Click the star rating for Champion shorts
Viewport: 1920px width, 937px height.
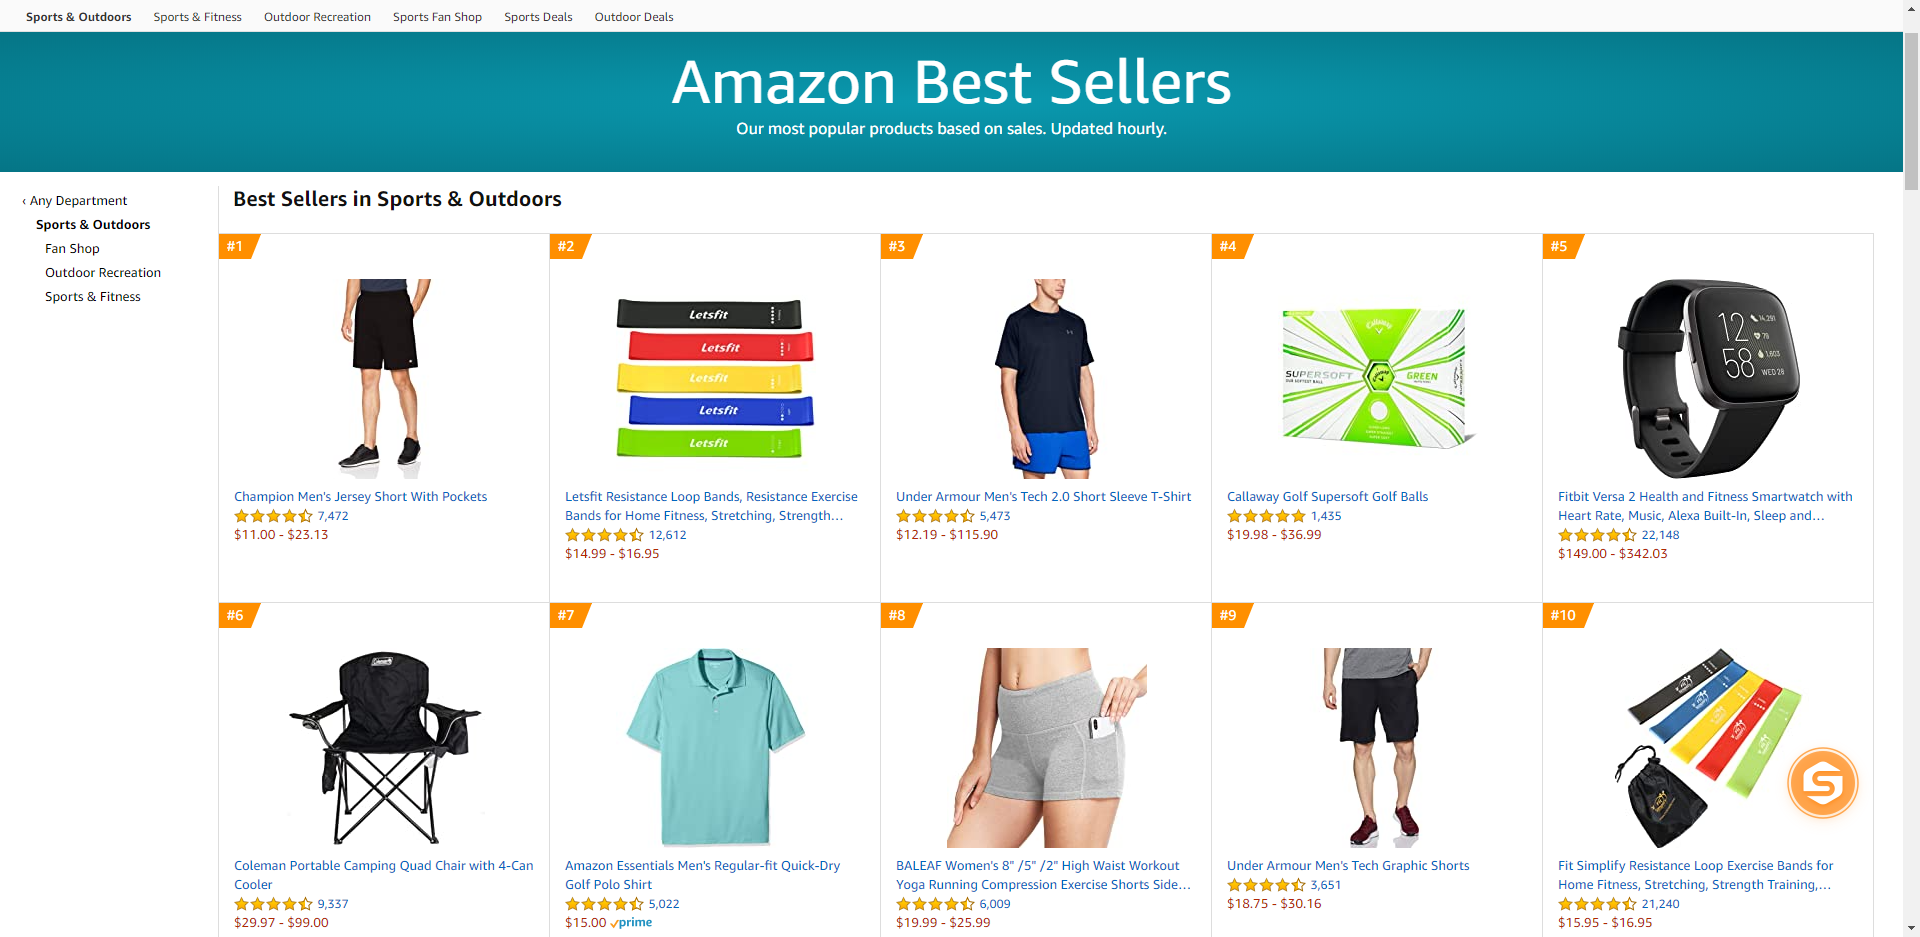[273, 516]
